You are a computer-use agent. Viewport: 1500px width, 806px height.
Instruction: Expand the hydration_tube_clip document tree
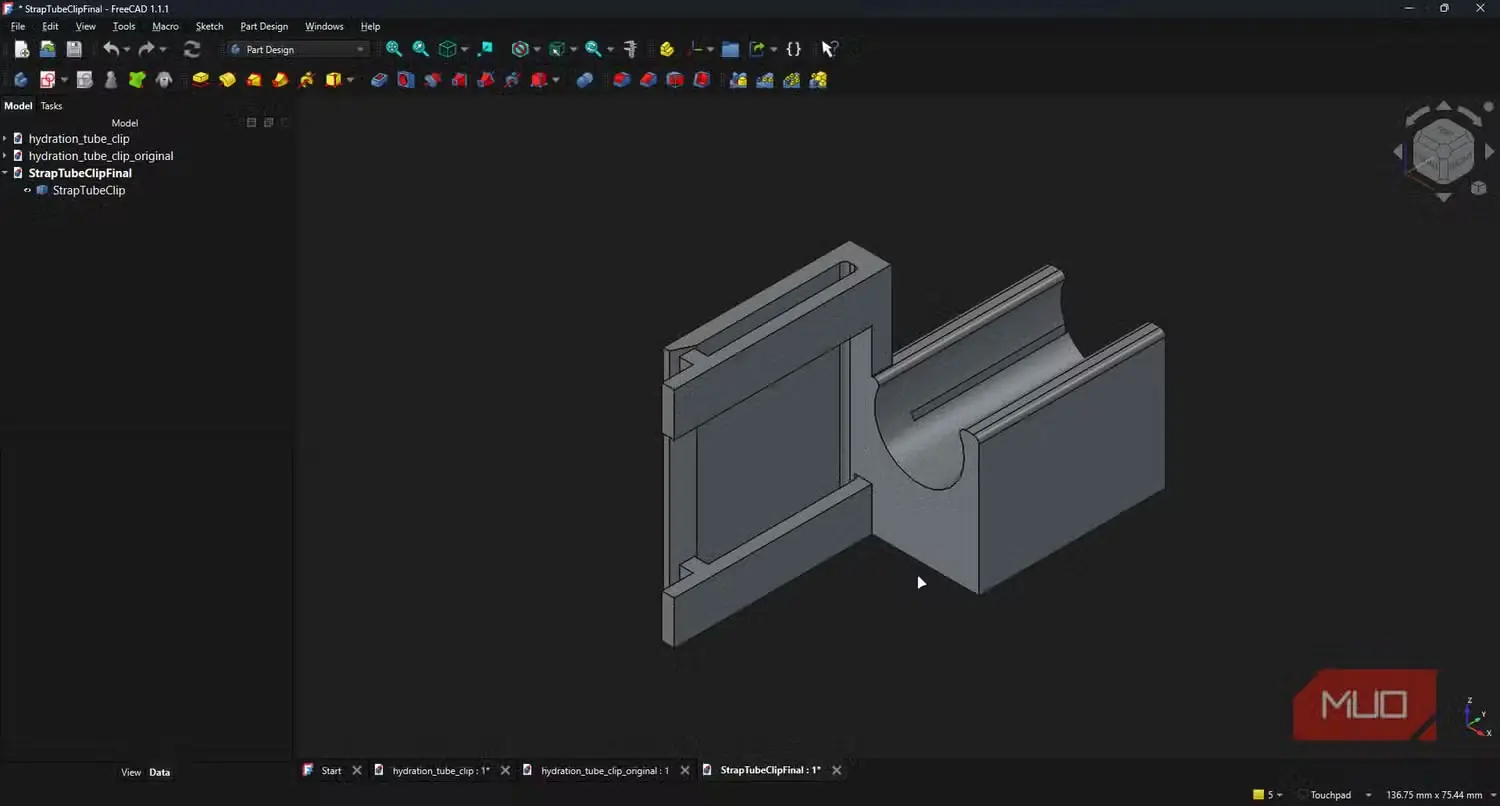point(5,139)
